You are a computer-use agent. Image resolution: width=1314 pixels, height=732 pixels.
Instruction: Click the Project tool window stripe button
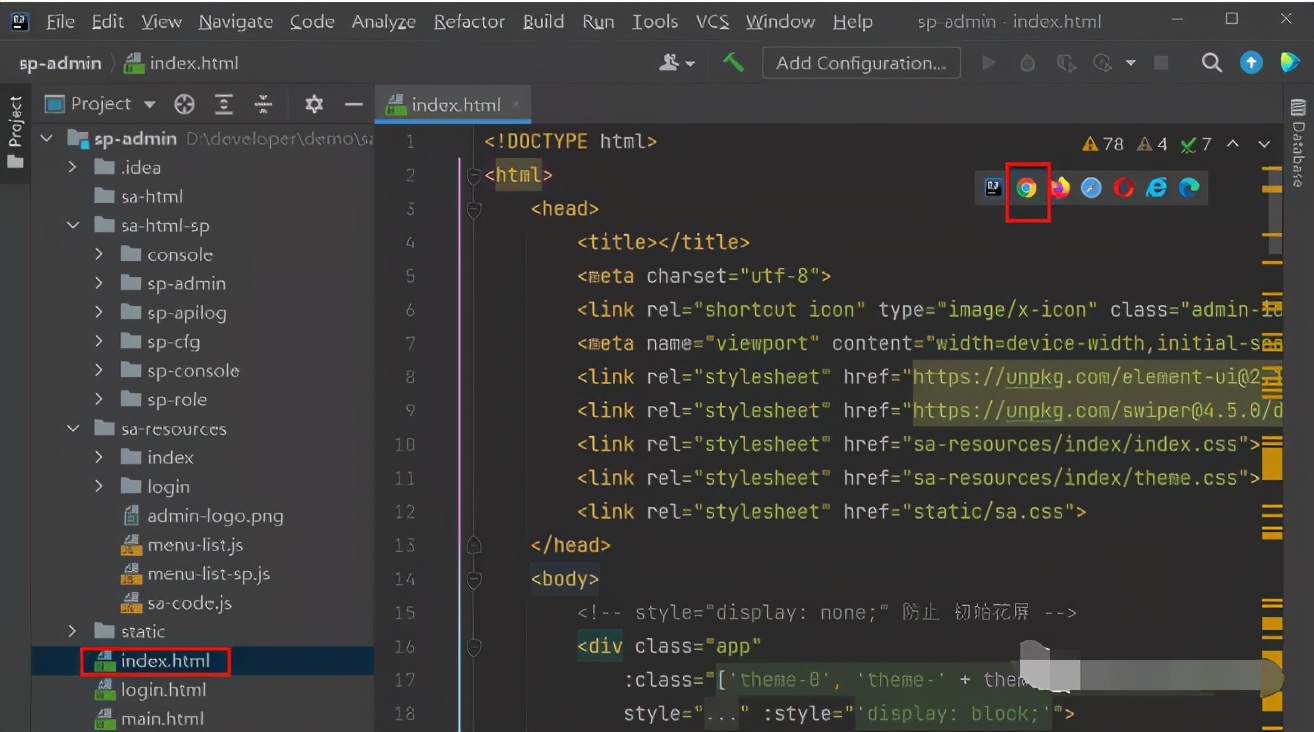pos(15,132)
